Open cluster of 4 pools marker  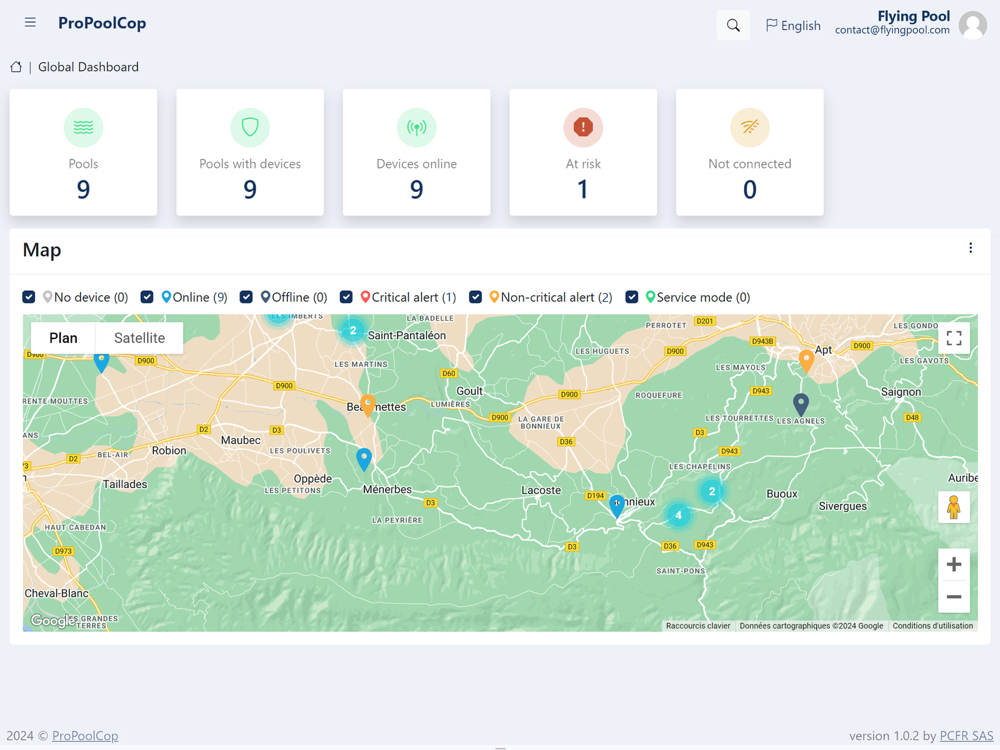679,515
